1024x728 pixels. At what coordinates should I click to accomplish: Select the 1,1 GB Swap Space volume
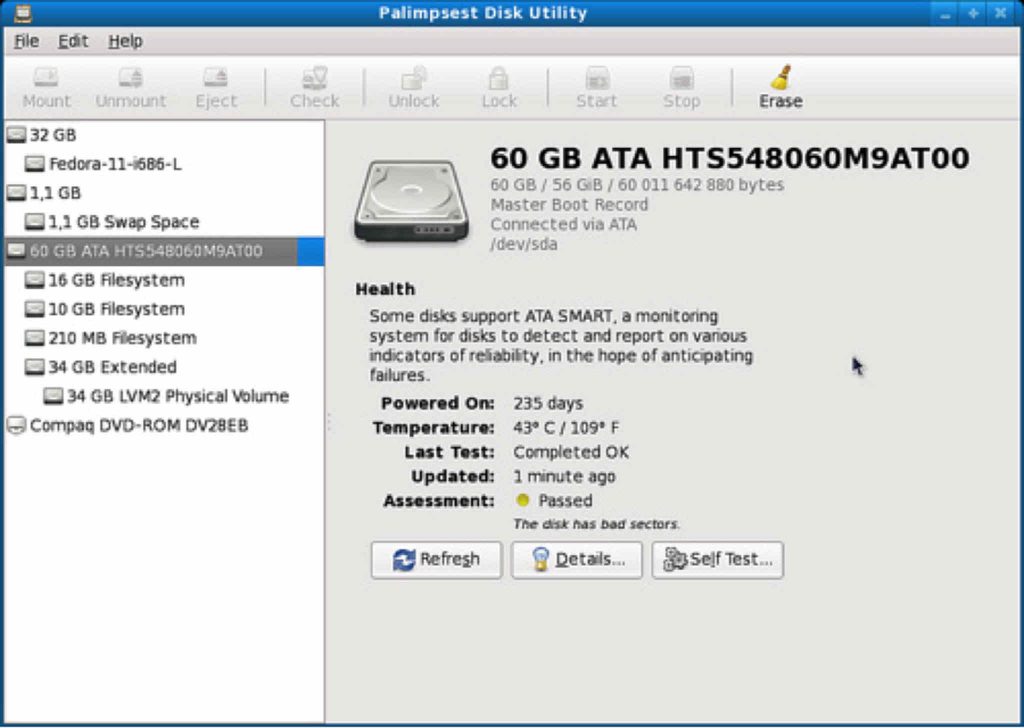tap(163, 222)
